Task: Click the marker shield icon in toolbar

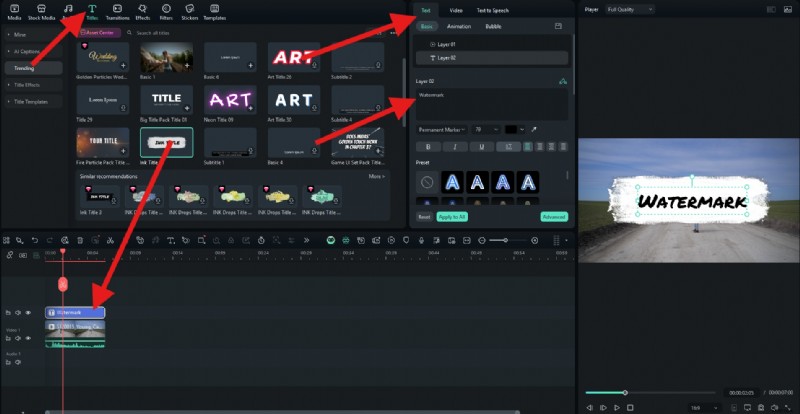Action: (x=406, y=240)
